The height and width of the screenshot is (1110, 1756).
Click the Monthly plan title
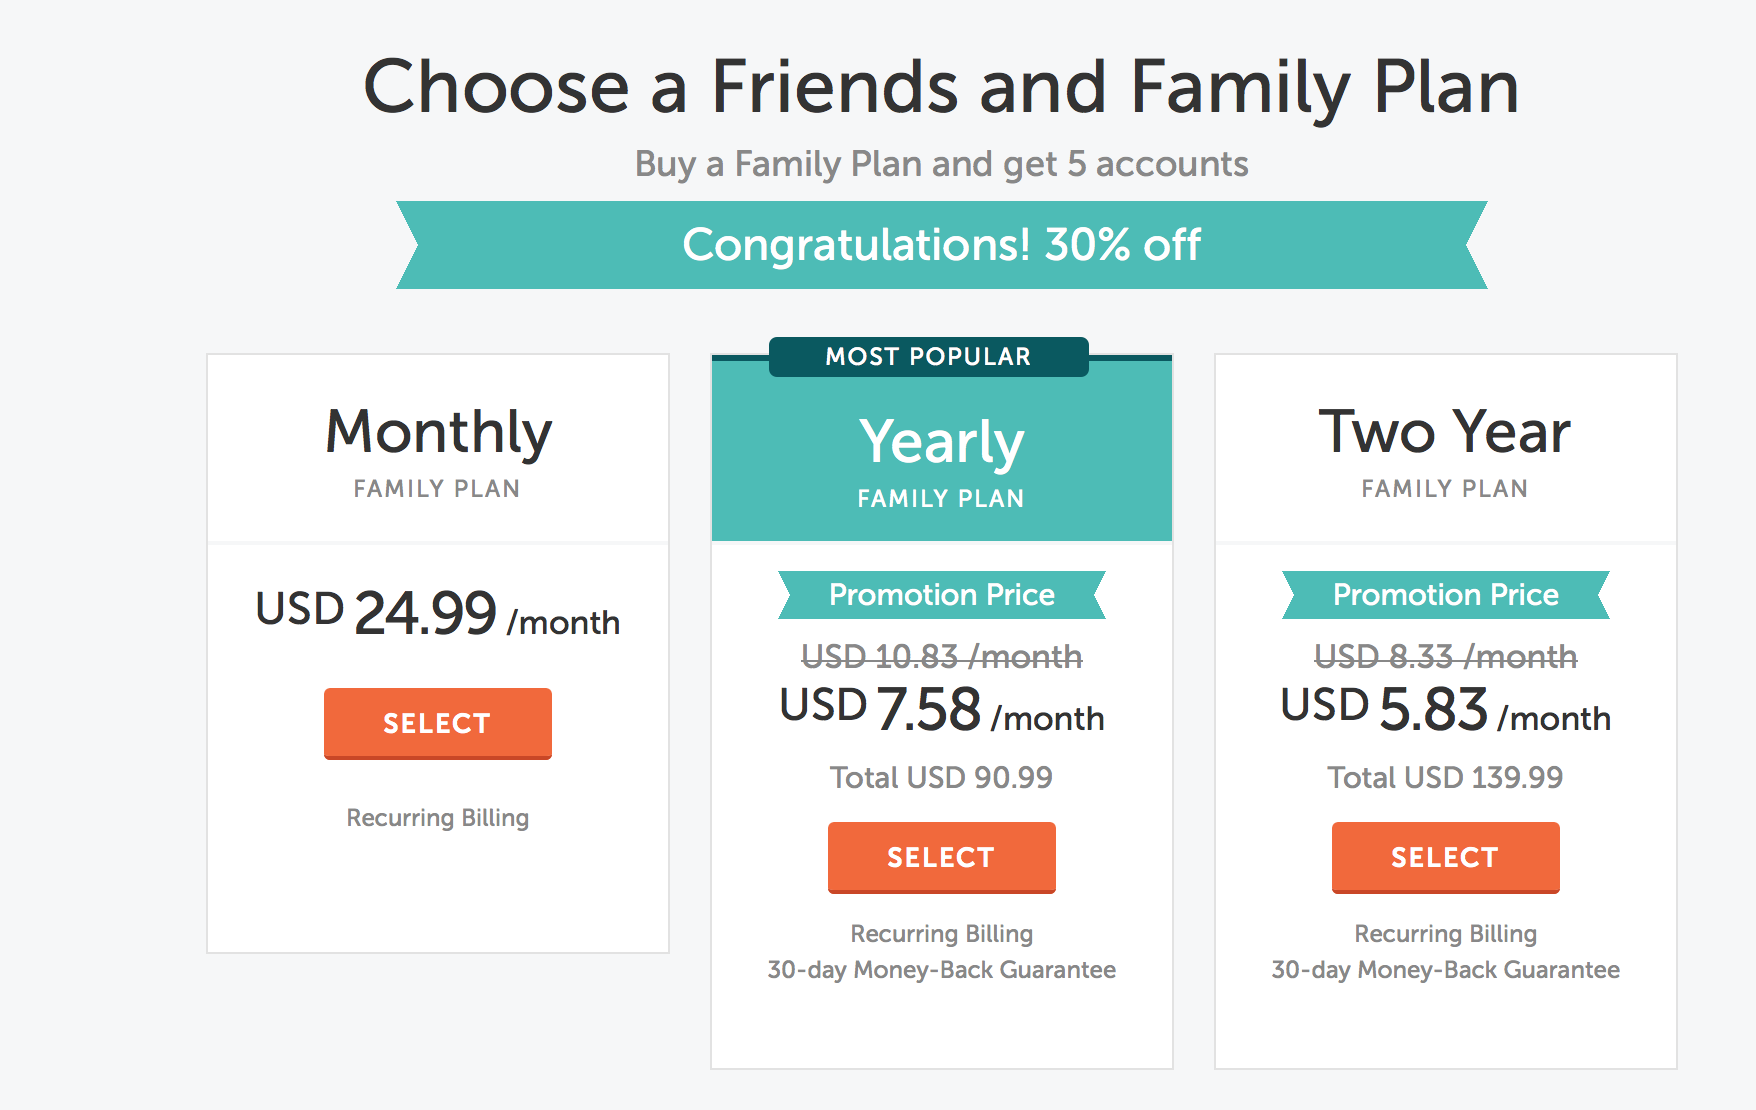pos(438,433)
